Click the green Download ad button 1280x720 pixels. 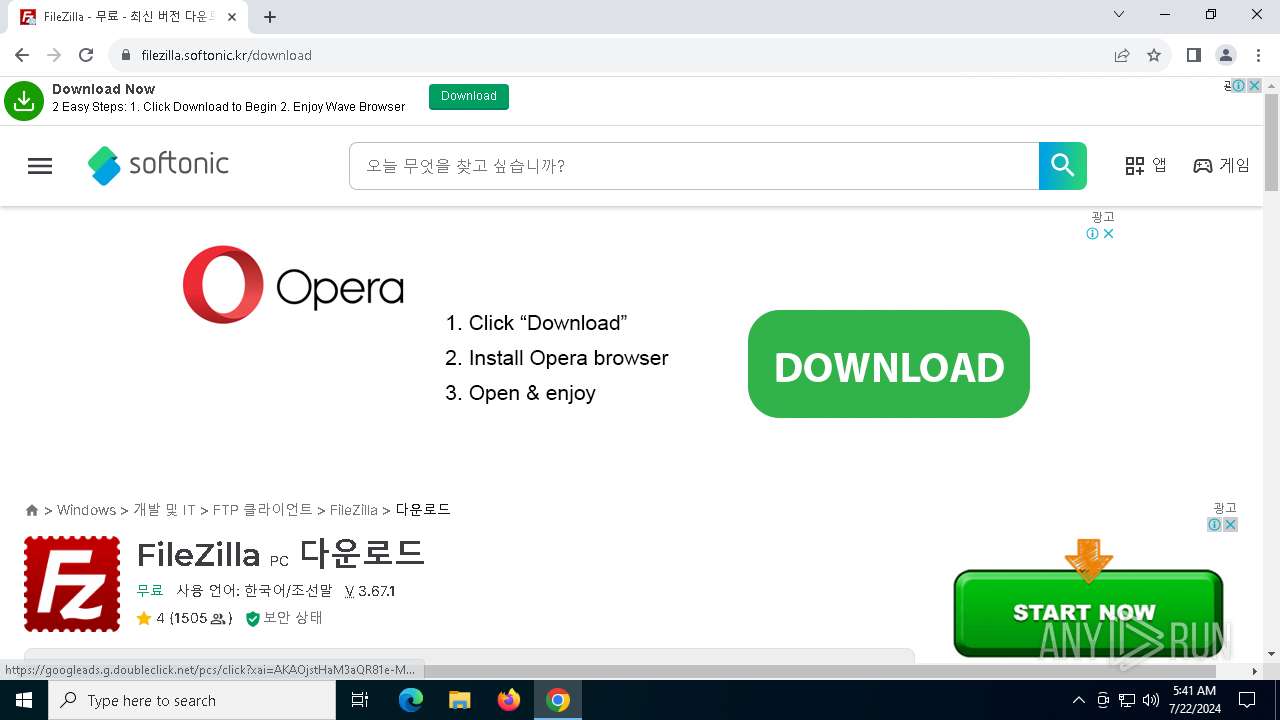(469, 96)
